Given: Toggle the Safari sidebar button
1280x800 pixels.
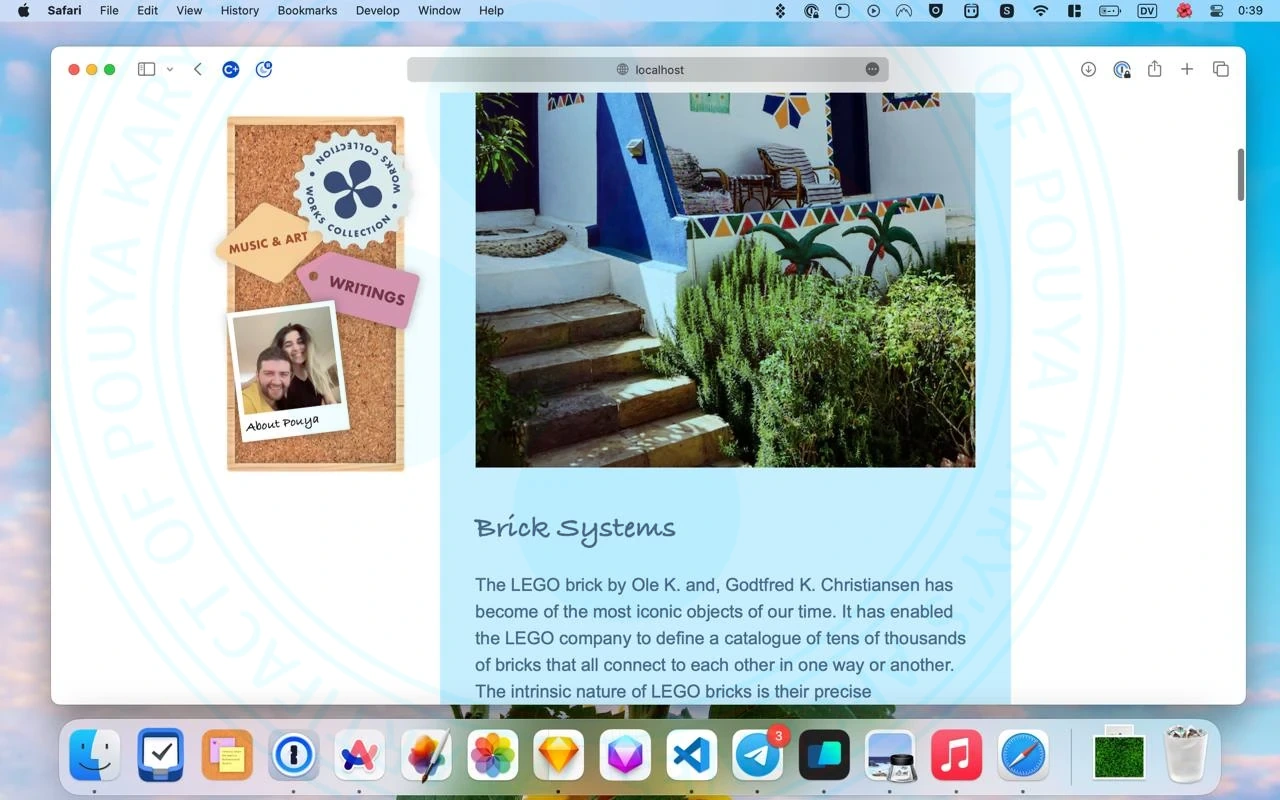Looking at the screenshot, I should tap(146, 69).
